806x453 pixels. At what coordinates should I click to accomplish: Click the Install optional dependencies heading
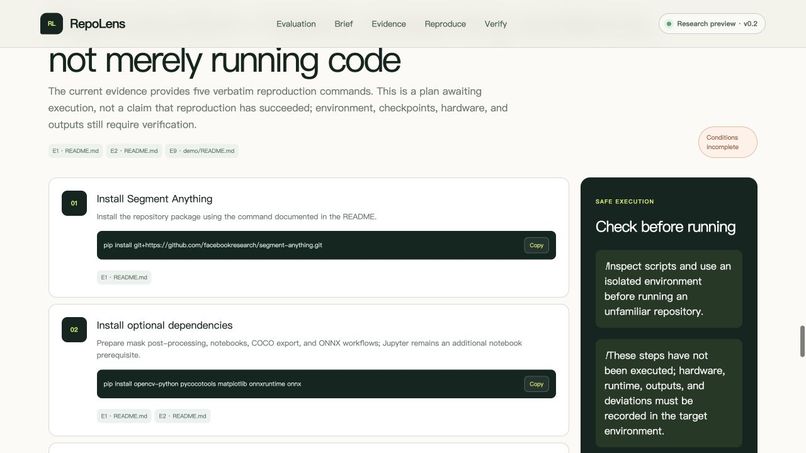[164, 325]
